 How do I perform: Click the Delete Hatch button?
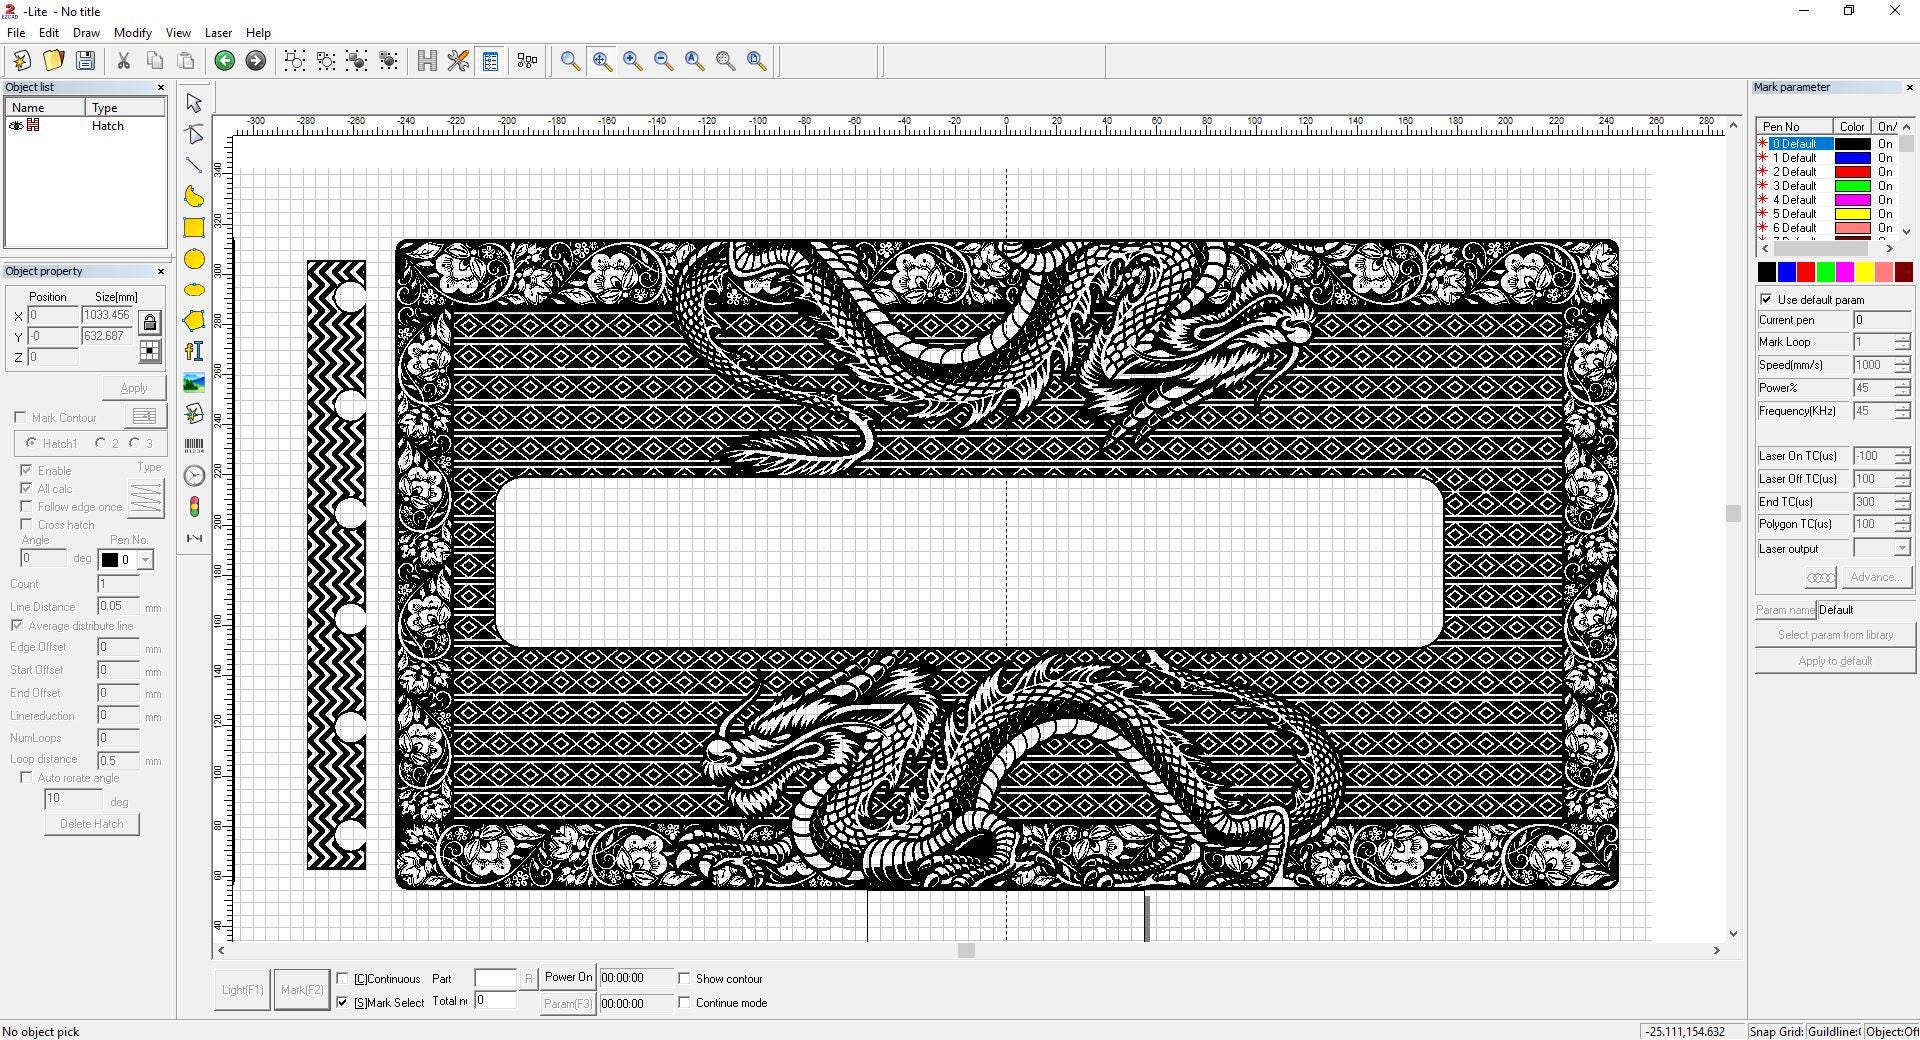[x=92, y=824]
